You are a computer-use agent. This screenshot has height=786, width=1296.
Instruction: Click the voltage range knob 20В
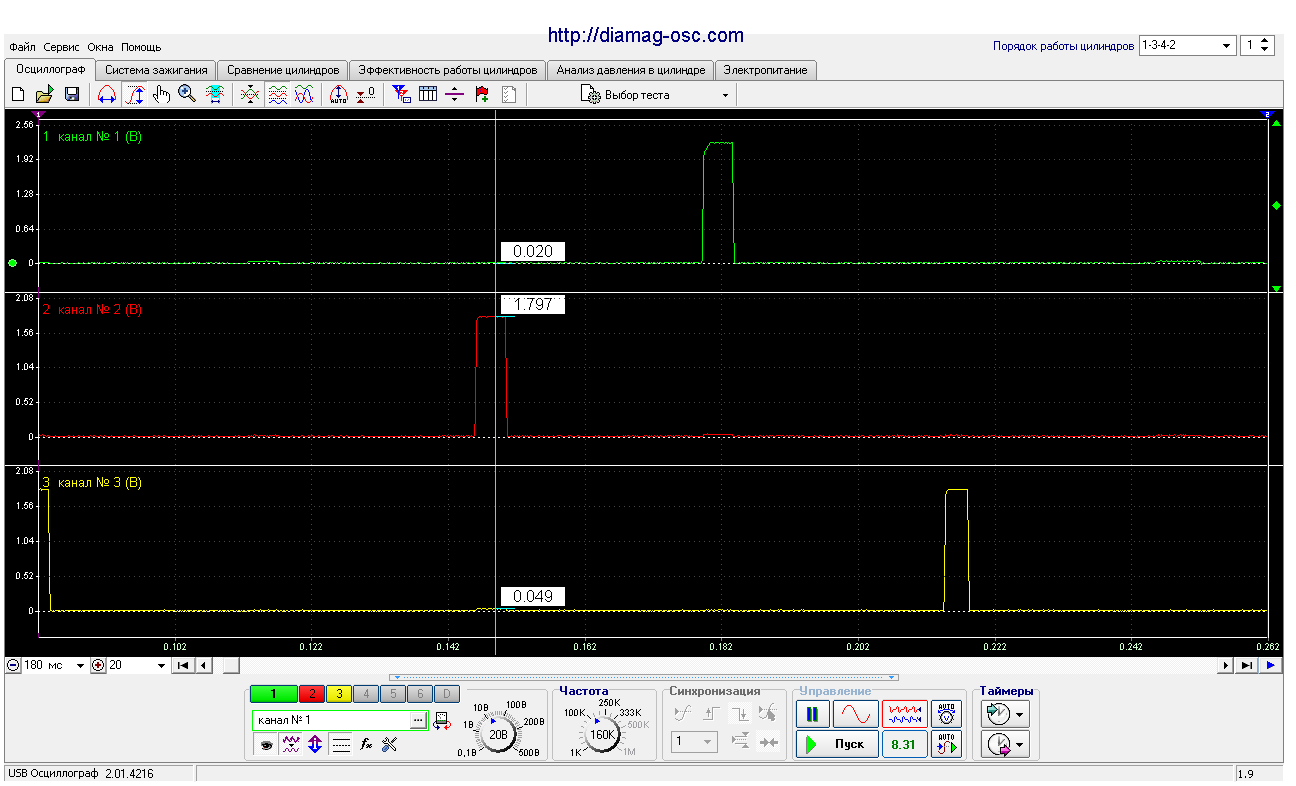coord(498,734)
